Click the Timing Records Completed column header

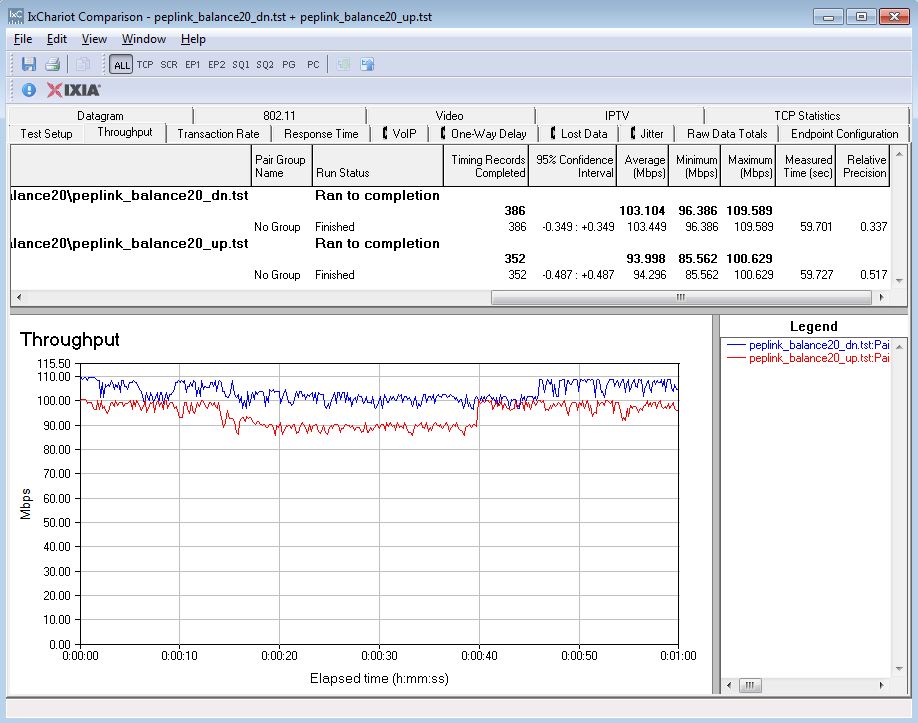tap(486, 166)
